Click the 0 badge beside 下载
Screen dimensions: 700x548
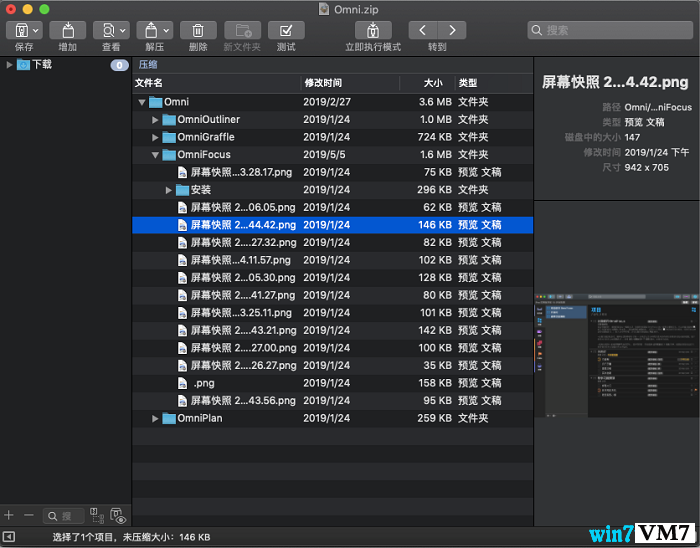pyautogui.click(x=119, y=65)
